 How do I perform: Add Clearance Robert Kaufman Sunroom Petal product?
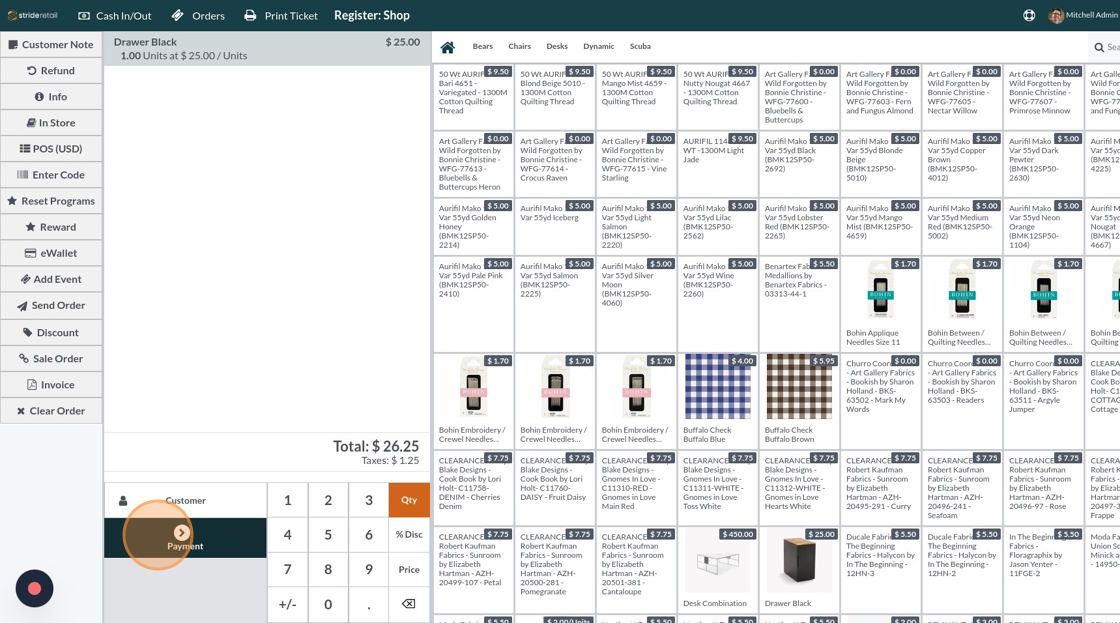coord(473,569)
